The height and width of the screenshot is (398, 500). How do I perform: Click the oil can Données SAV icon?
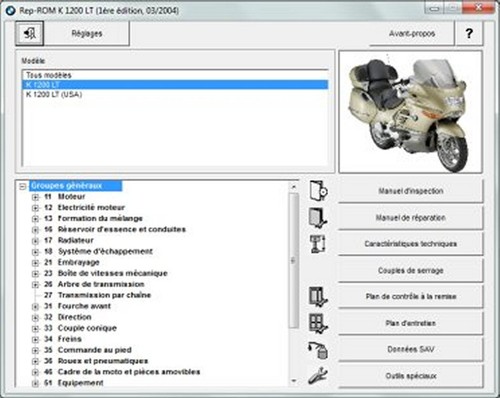(x=318, y=350)
